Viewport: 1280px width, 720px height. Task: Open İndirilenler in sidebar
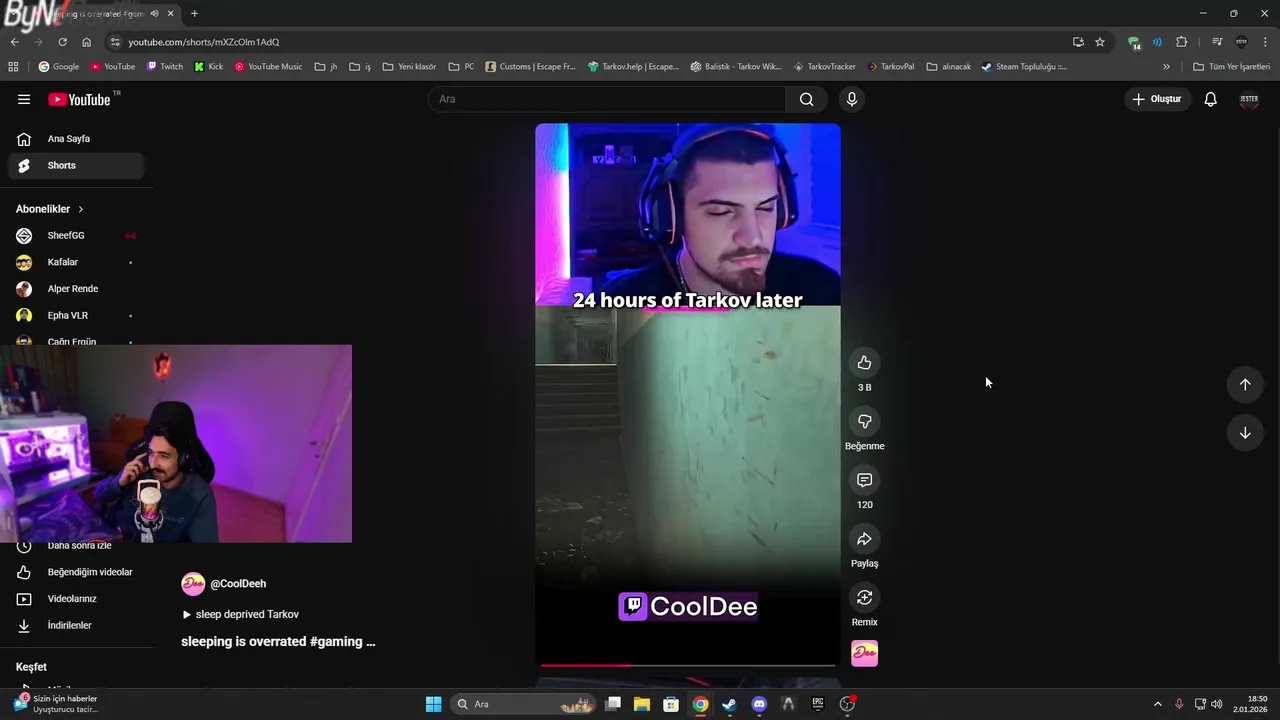click(76, 625)
